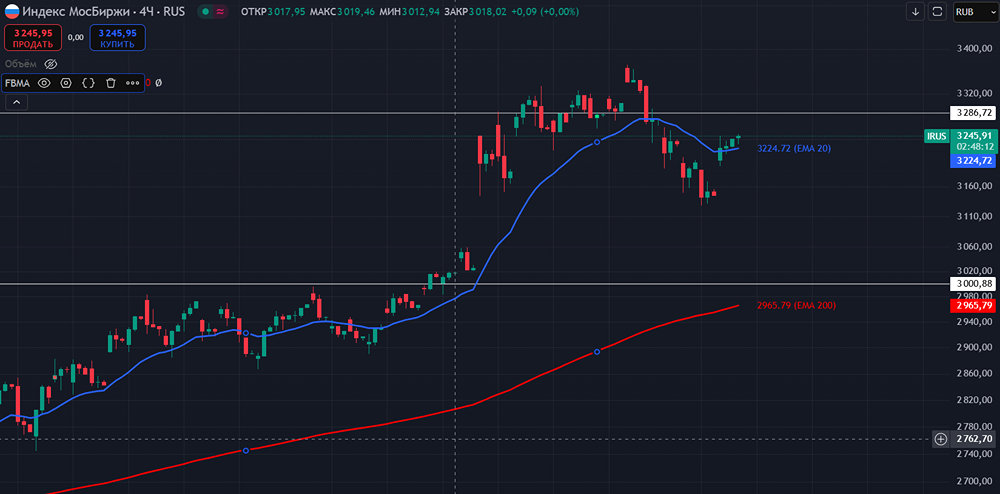Click the Russian flag symbol logo

coord(12,11)
